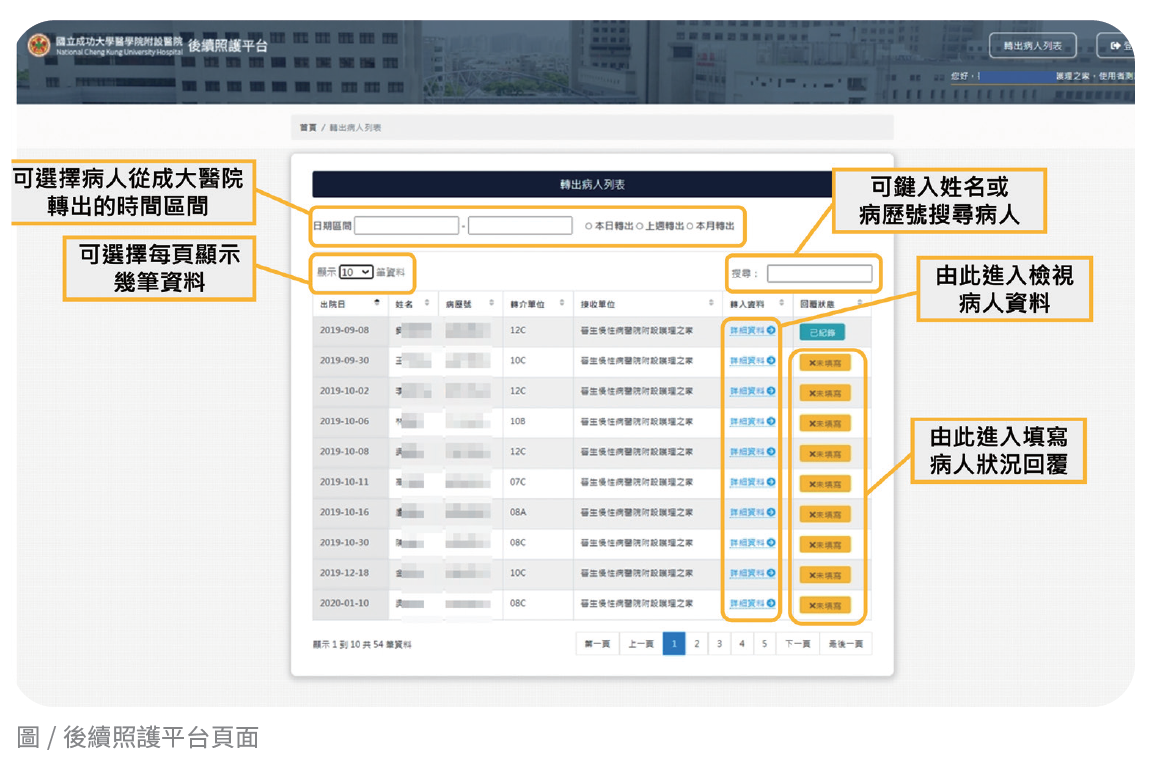This screenshot has width=1152, height=763.
Task: Click the NCKU Hospital logo icon
Action: (x=38, y=46)
